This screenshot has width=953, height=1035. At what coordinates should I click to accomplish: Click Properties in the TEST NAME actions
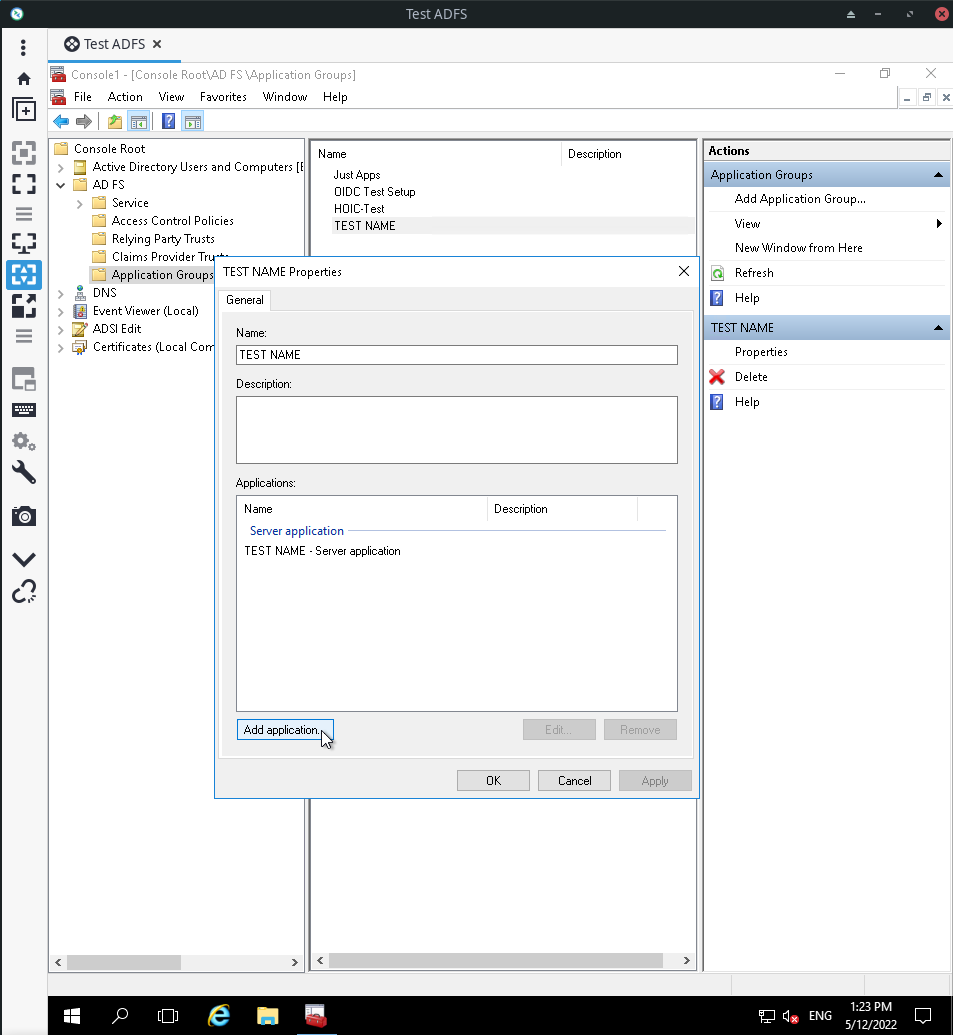tap(761, 352)
